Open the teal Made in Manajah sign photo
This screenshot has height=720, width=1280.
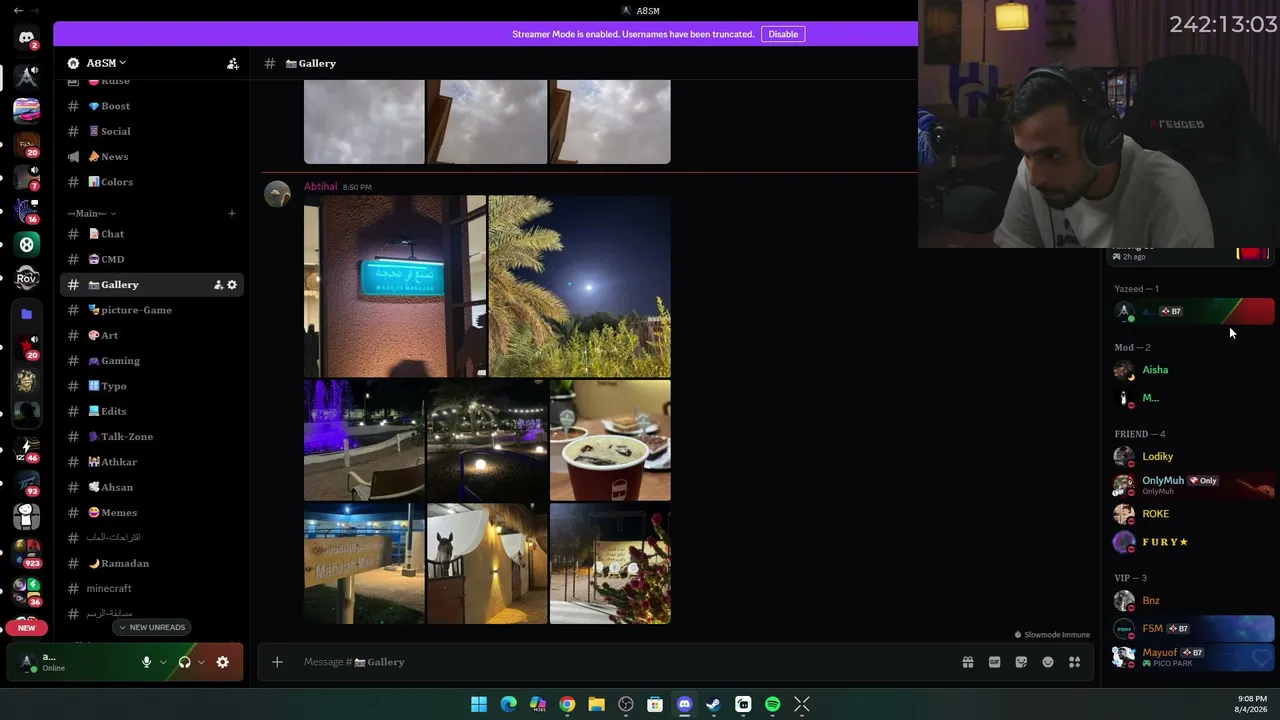[395, 286]
